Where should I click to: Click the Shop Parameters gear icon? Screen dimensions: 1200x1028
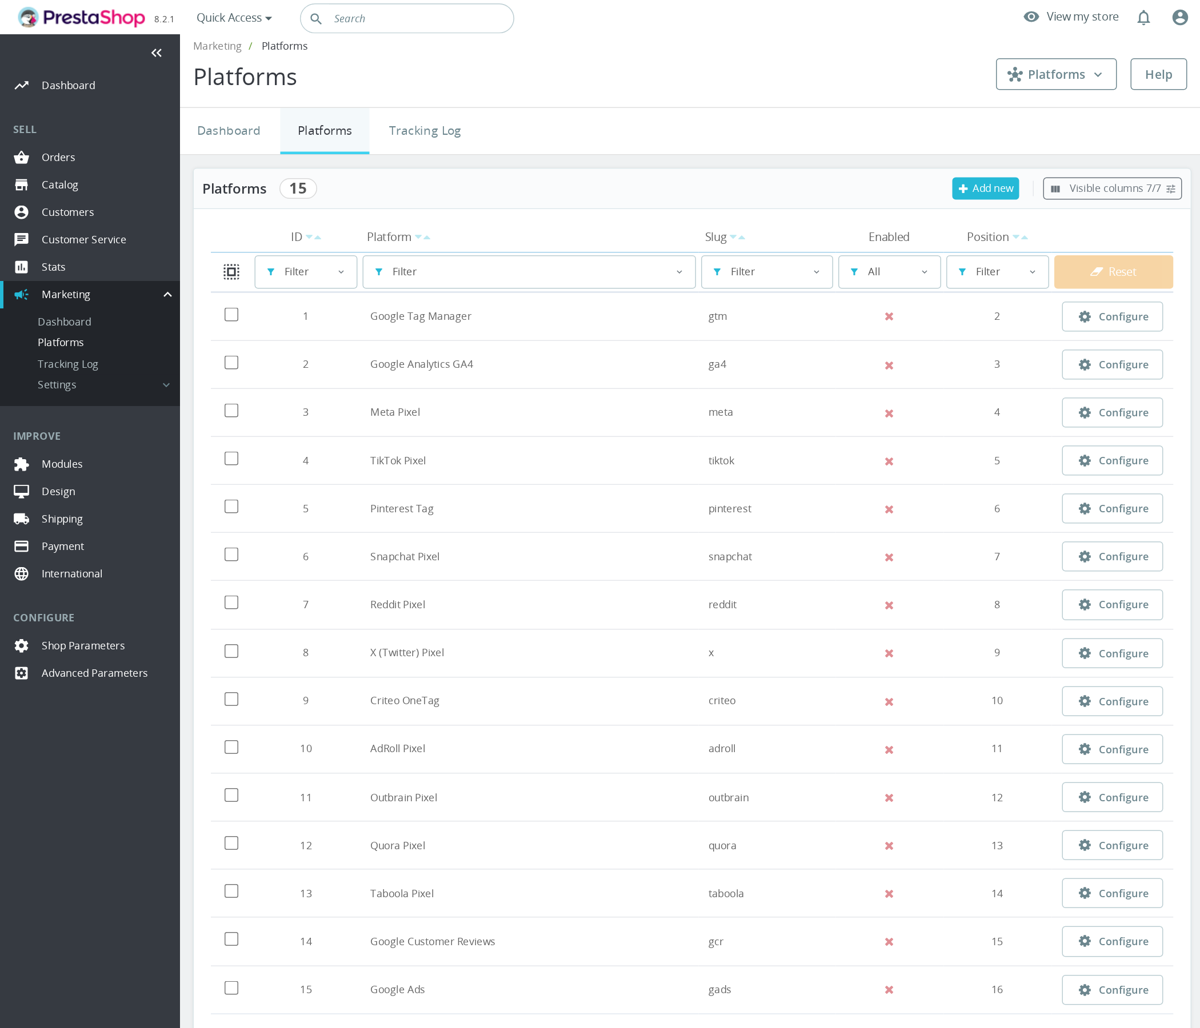point(21,646)
